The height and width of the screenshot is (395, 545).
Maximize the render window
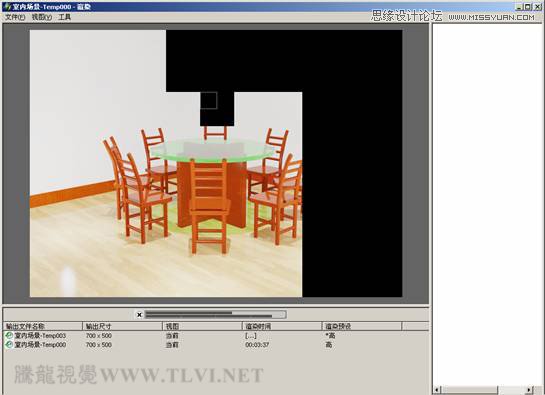click(x=528, y=6)
